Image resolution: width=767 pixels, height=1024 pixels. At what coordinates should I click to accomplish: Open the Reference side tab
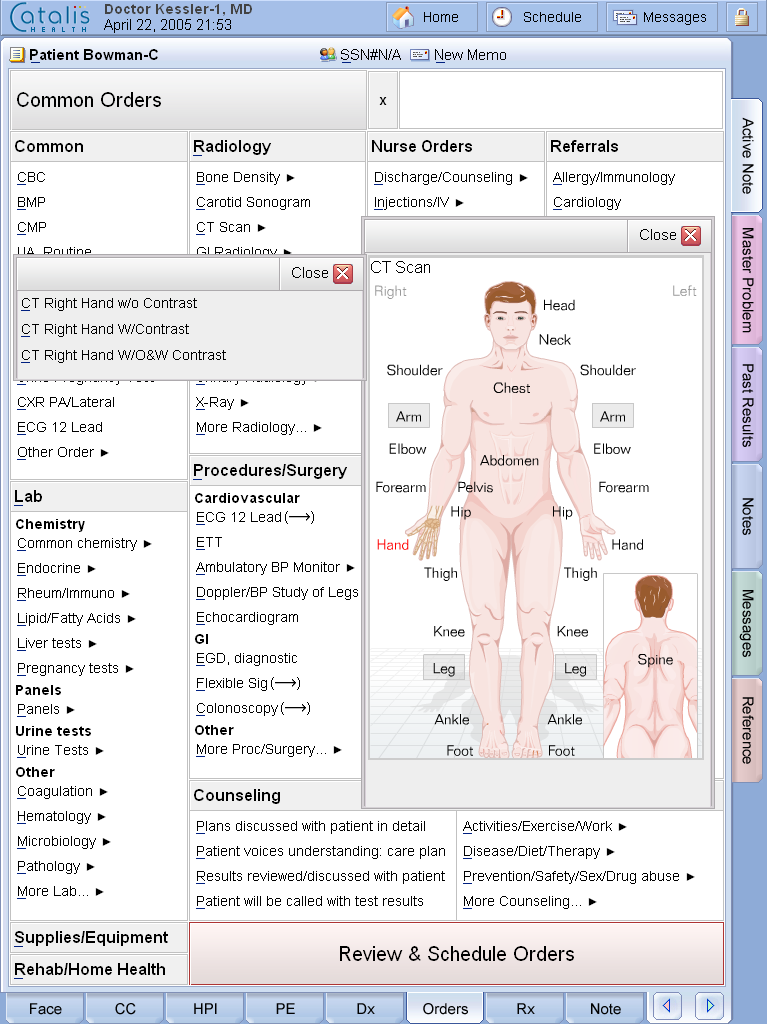(747, 730)
